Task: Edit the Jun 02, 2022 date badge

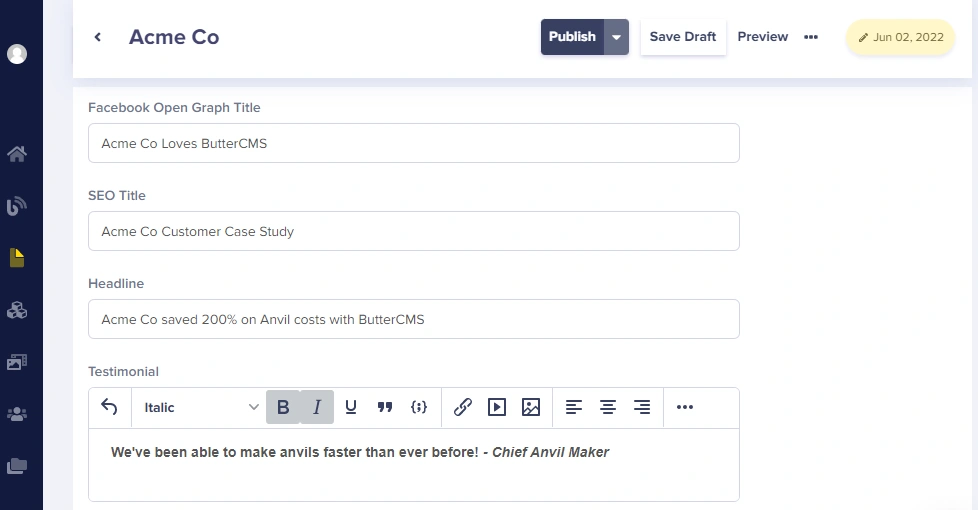Action: click(901, 37)
